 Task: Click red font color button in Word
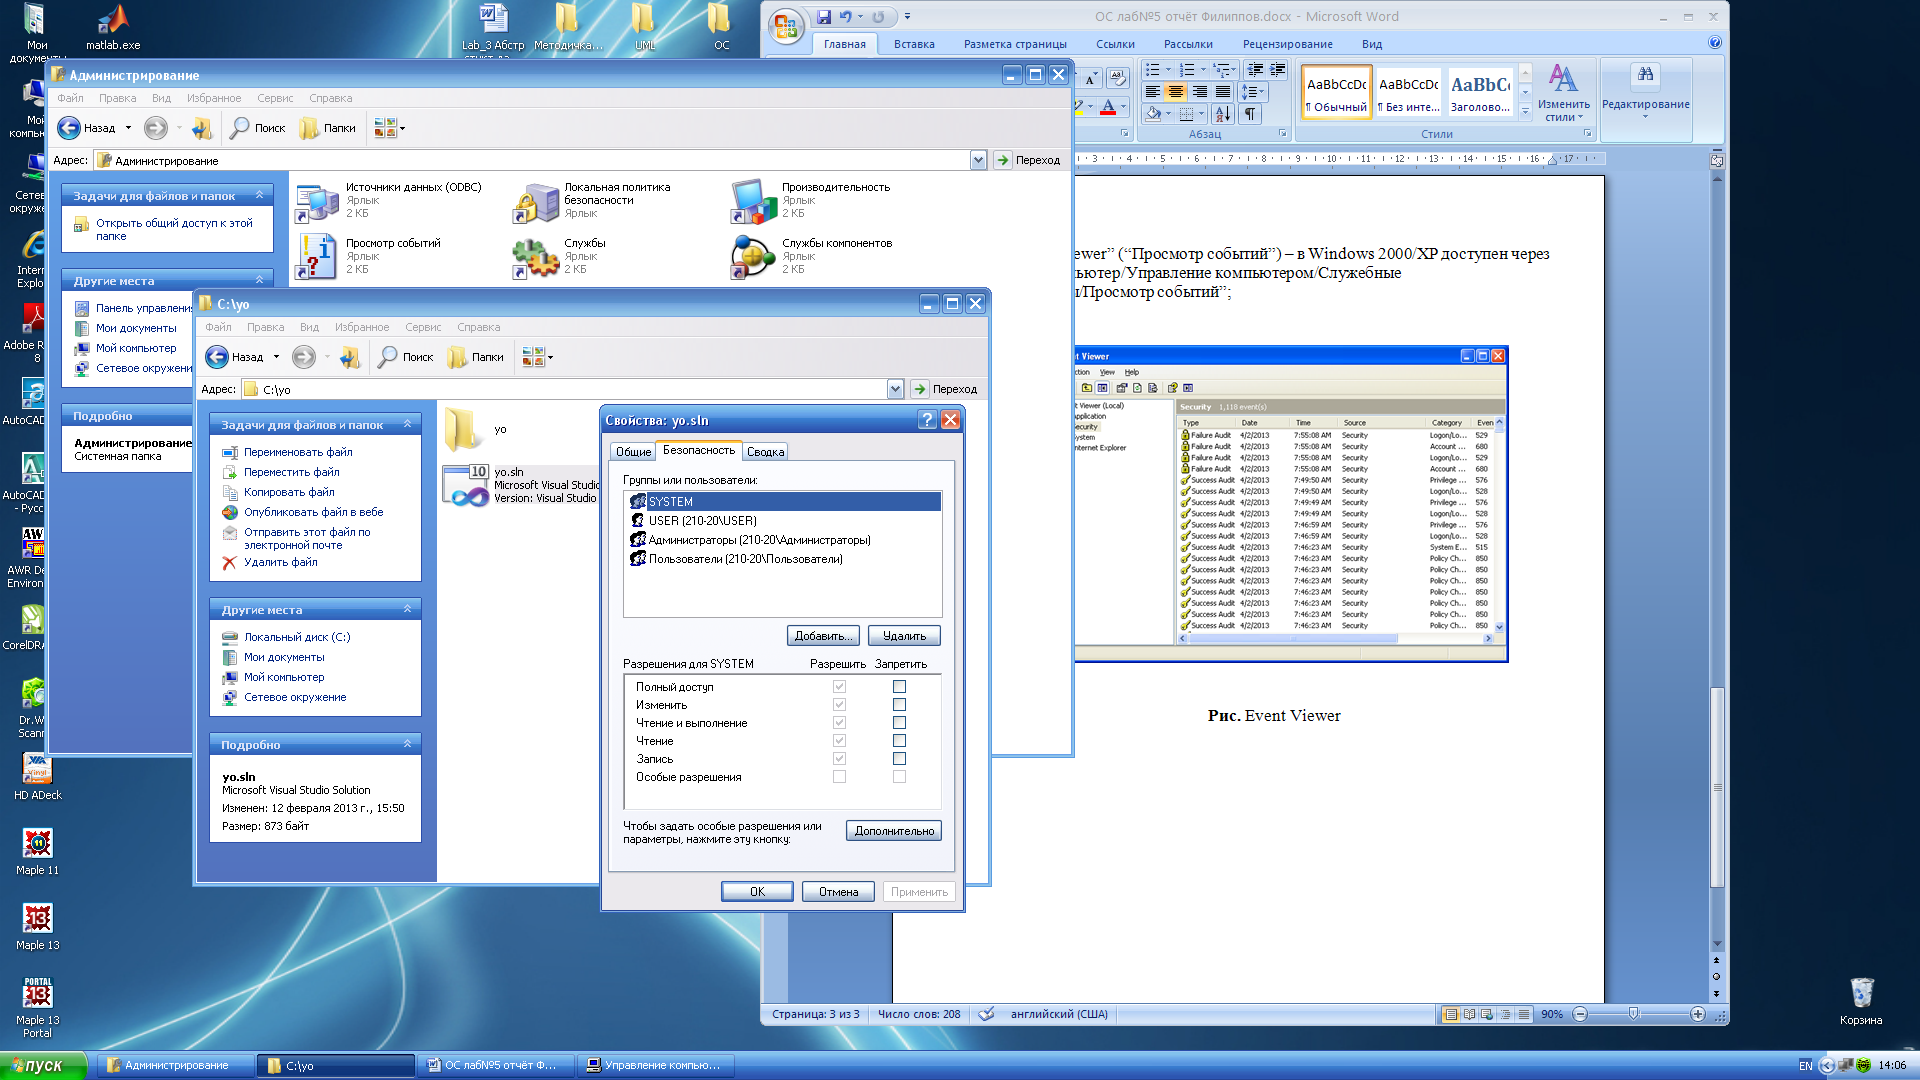point(1108,107)
